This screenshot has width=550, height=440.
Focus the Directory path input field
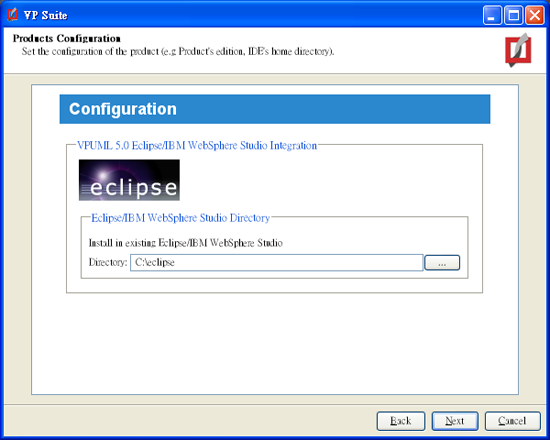coord(276,262)
